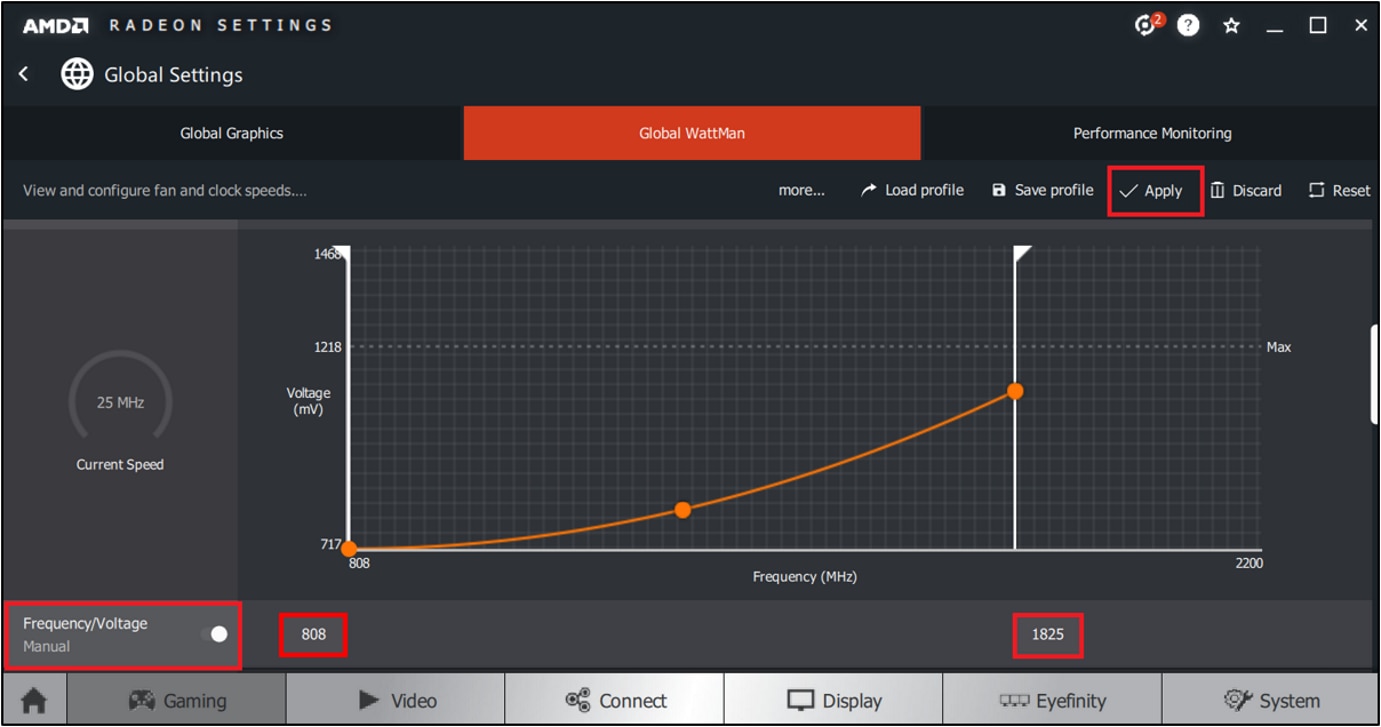Open the System section
The height and width of the screenshot is (727, 1381).
point(1271,700)
